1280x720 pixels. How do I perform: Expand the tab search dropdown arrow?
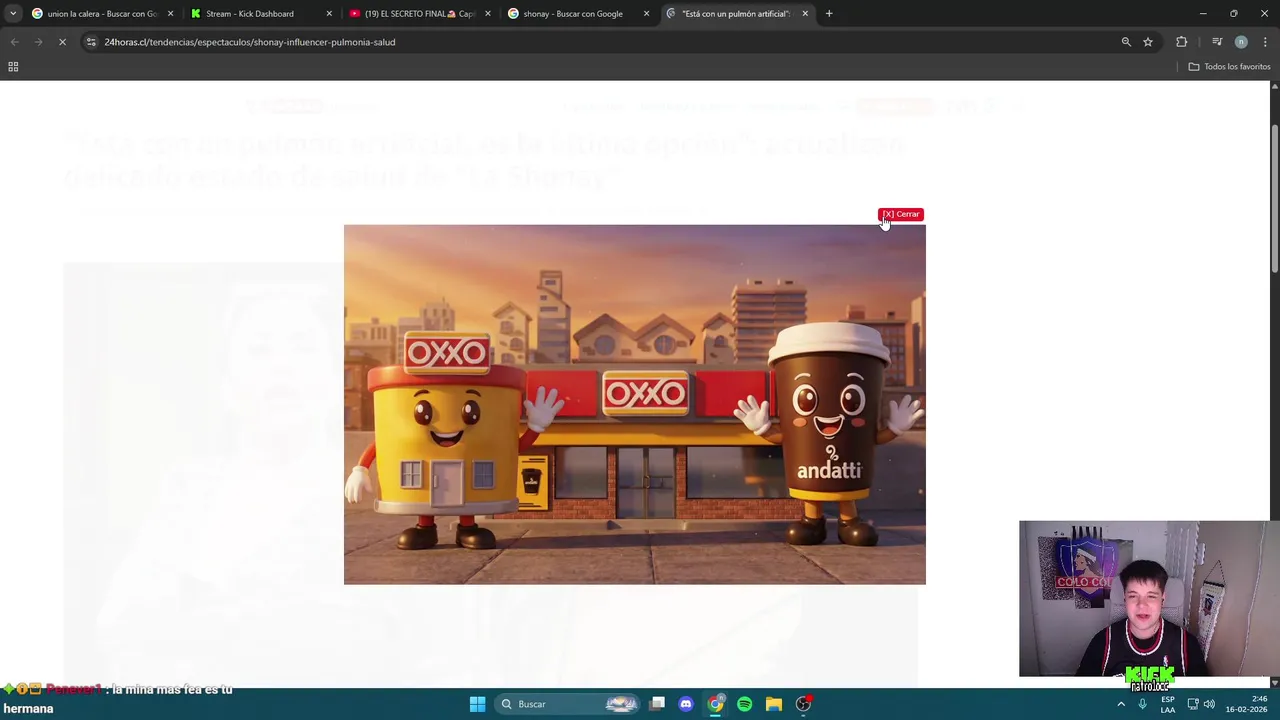pos(12,14)
